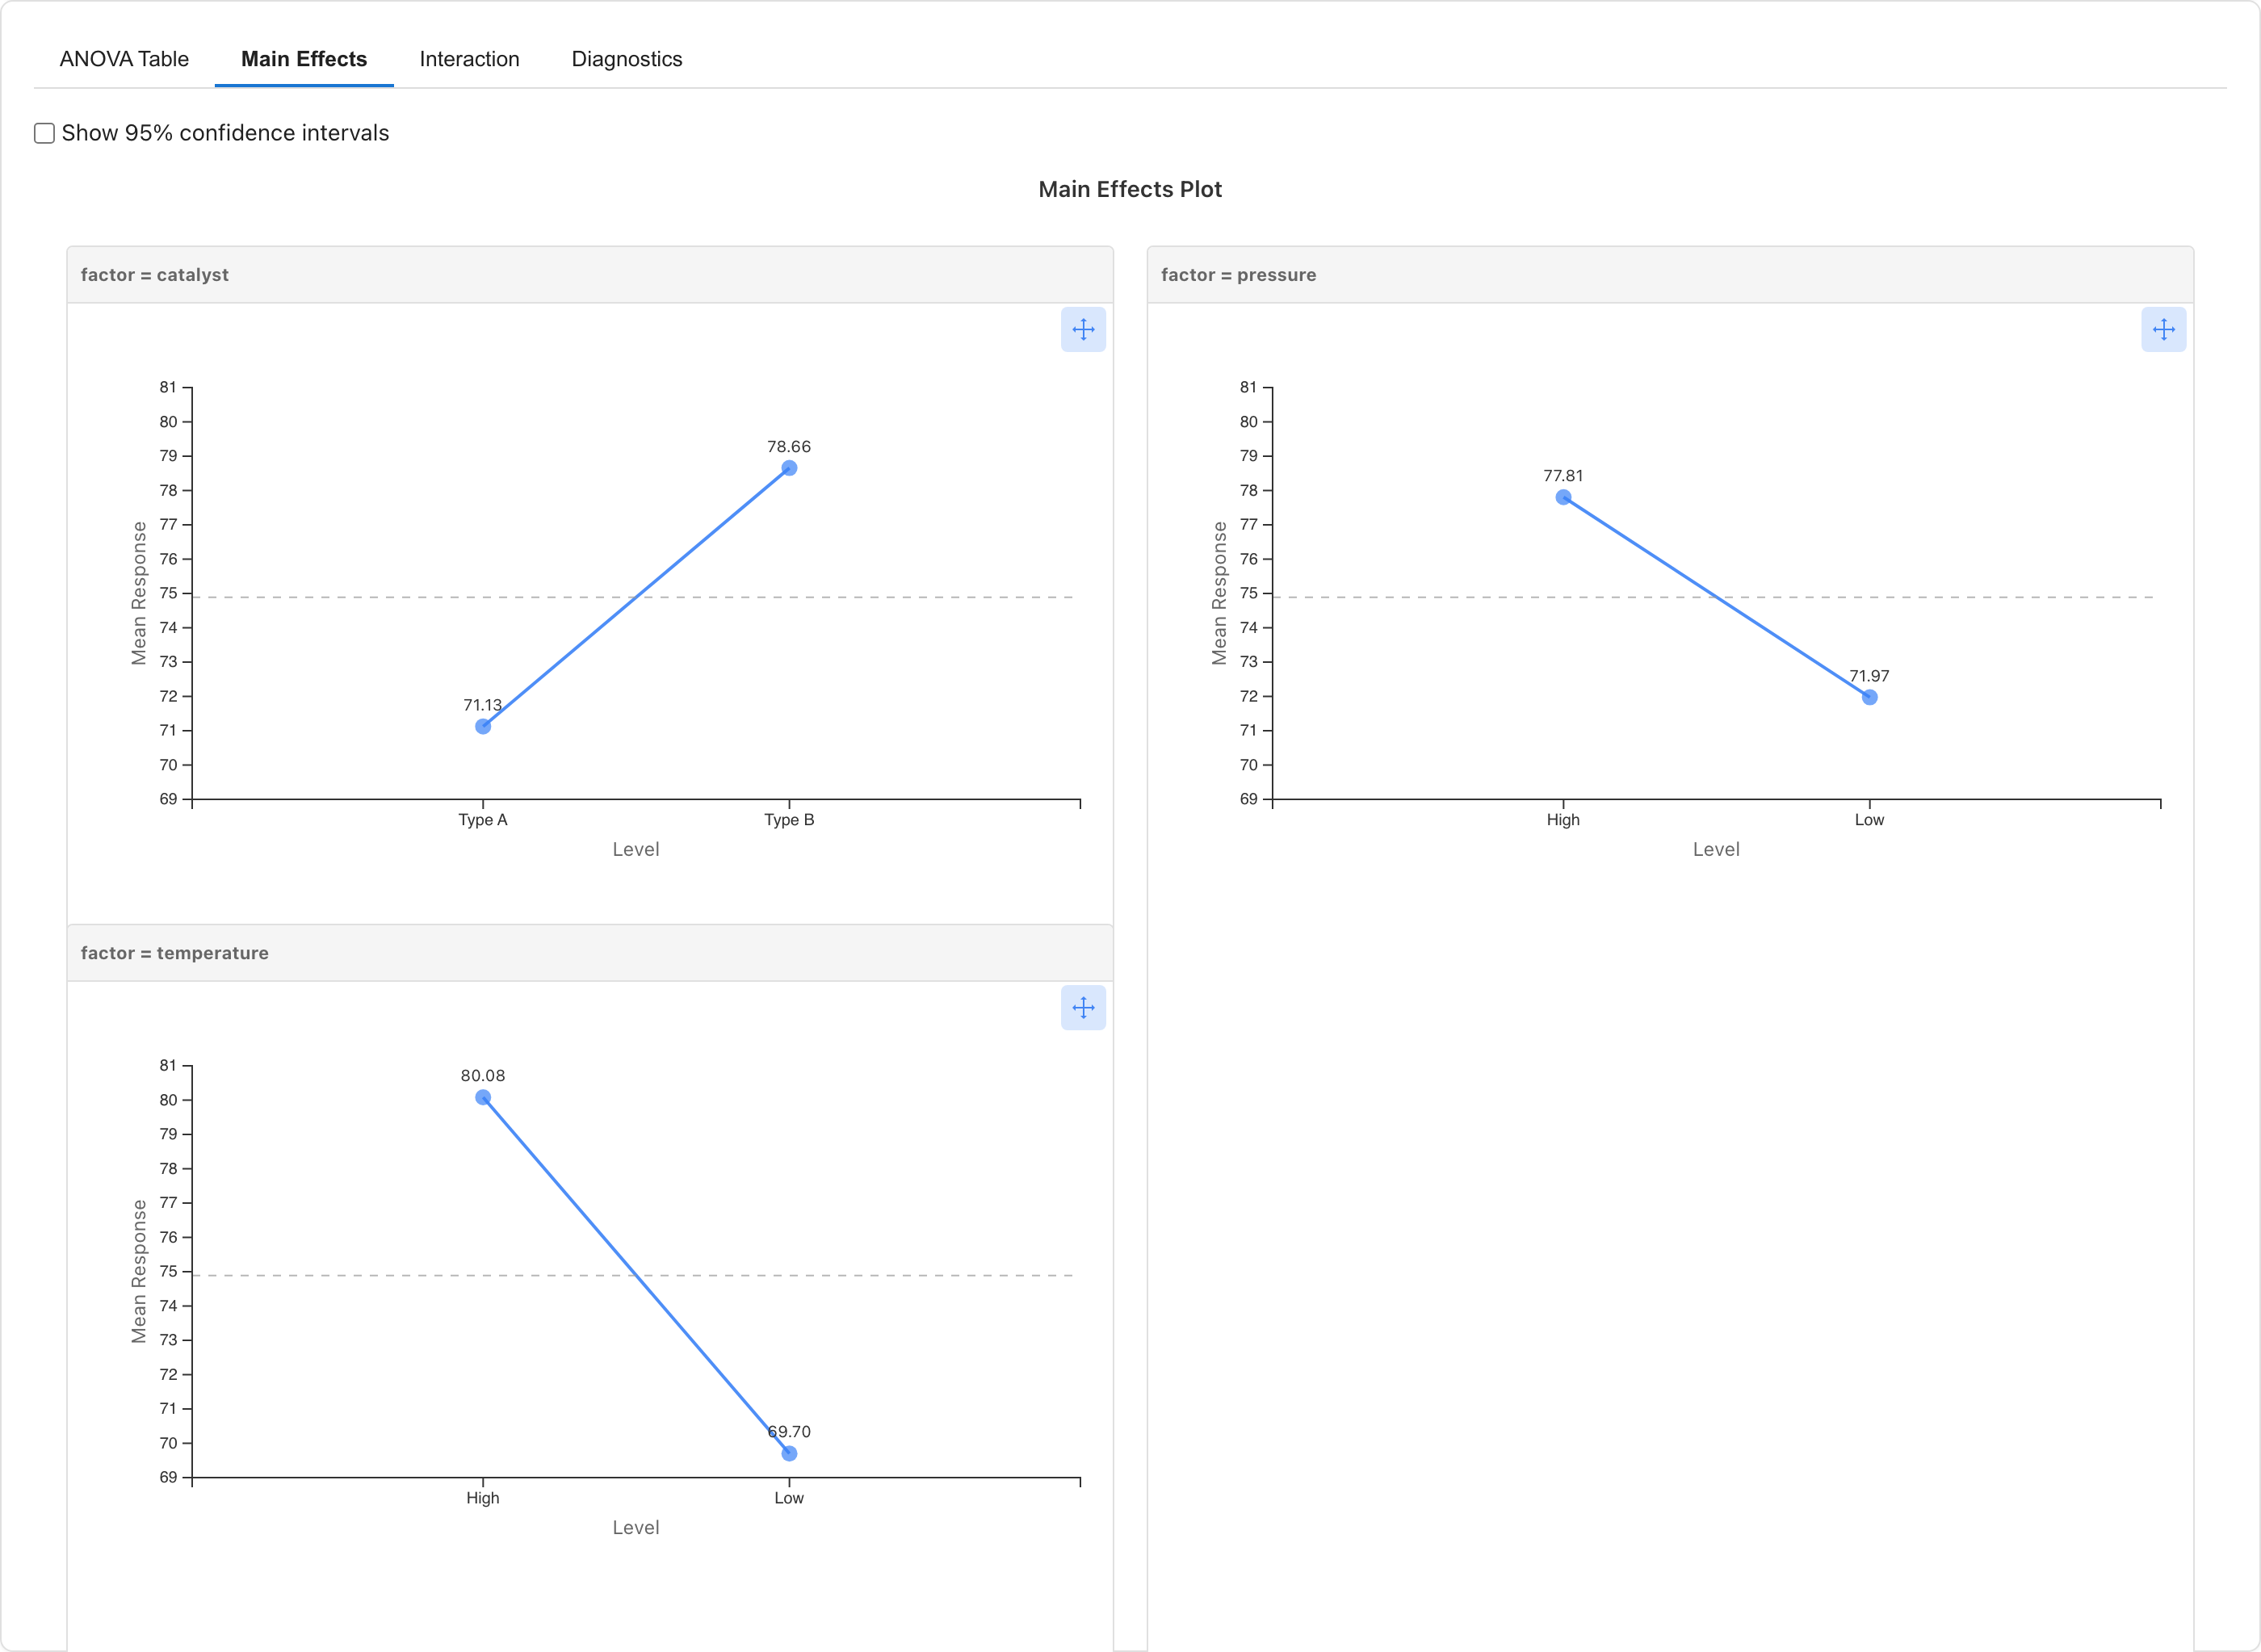The height and width of the screenshot is (1652, 2261).
Task: Click the 77.81 value label
Action: click(1563, 476)
